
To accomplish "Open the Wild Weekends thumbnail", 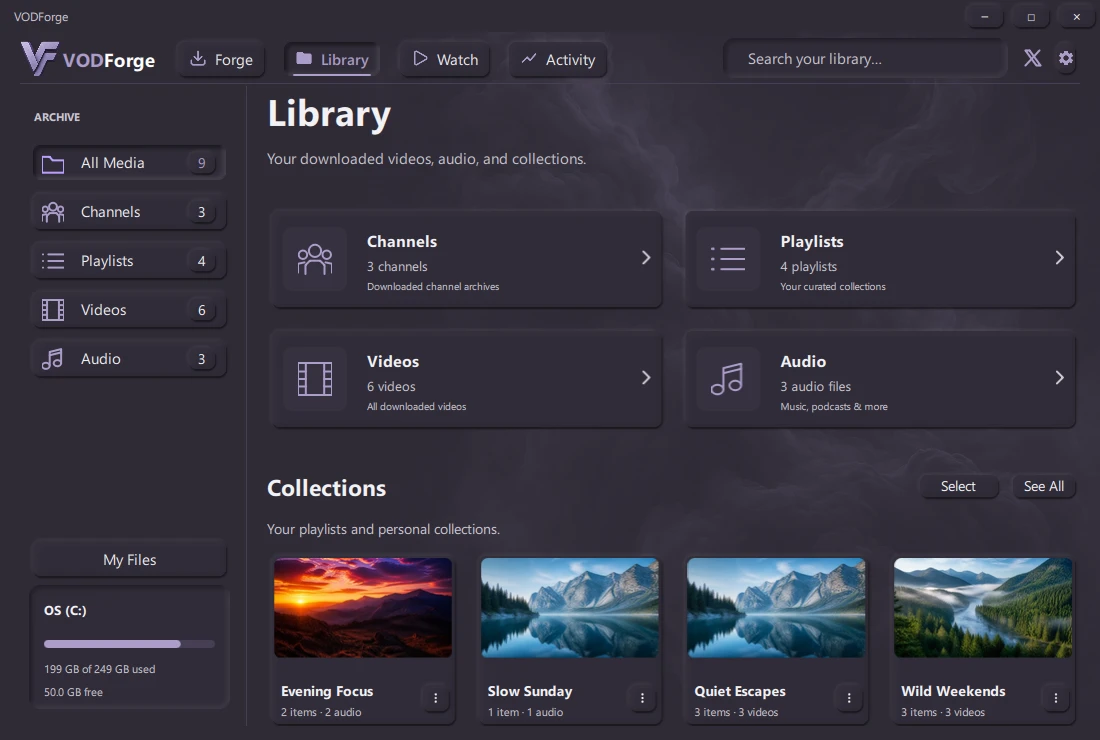I will point(983,607).
